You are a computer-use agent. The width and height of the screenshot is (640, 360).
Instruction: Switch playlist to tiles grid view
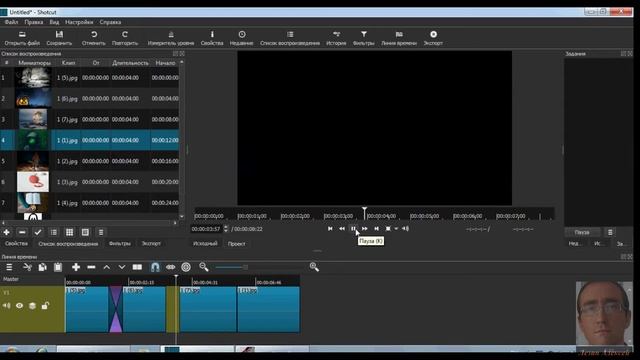pyautogui.click(x=69, y=232)
